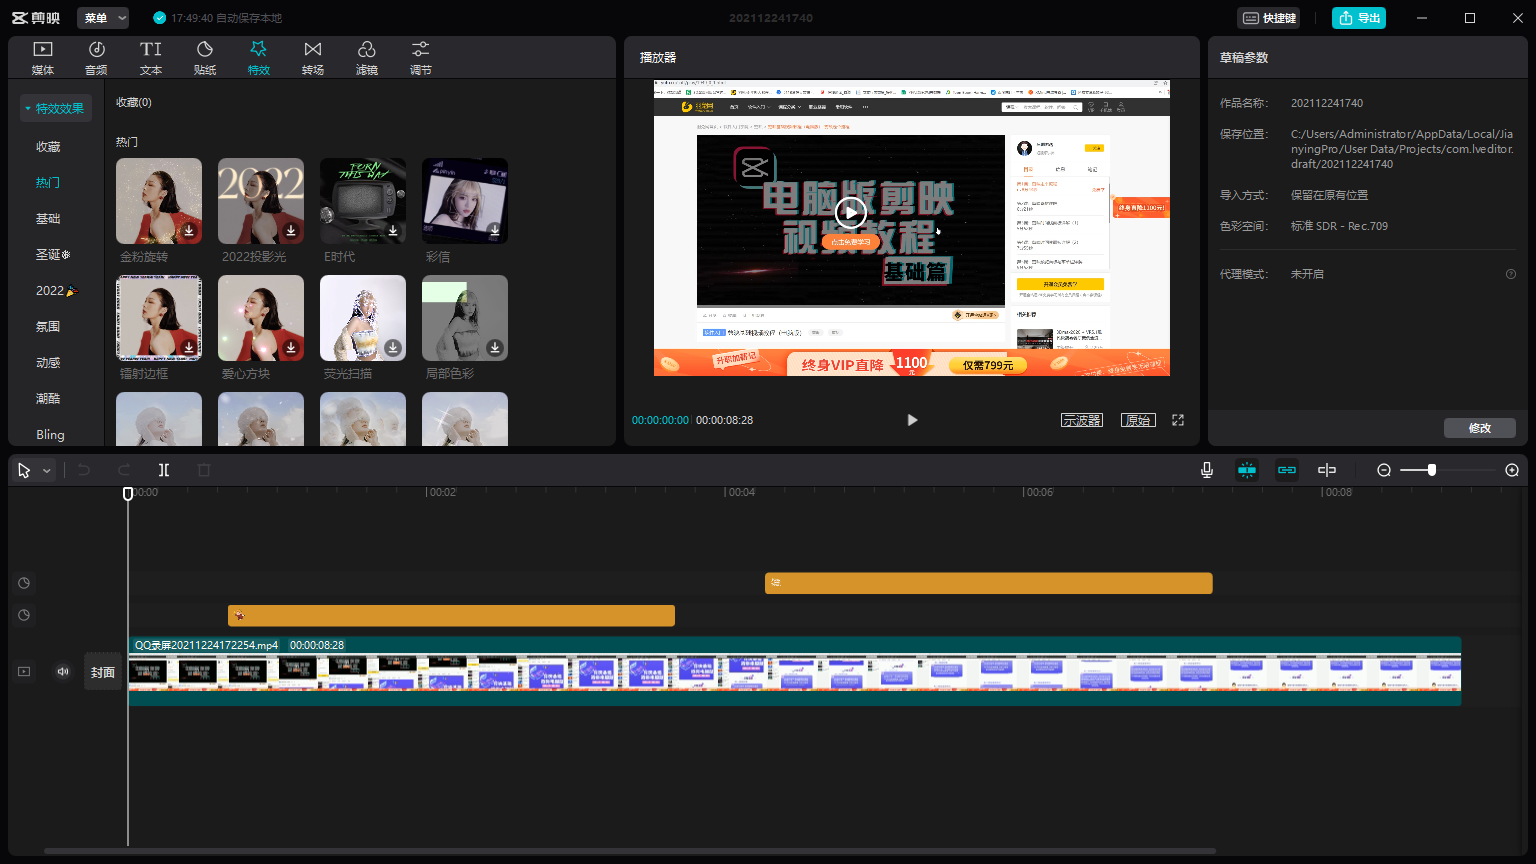This screenshot has height=864, width=1536.
Task: Redo the last timeline action
Action: (x=124, y=470)
